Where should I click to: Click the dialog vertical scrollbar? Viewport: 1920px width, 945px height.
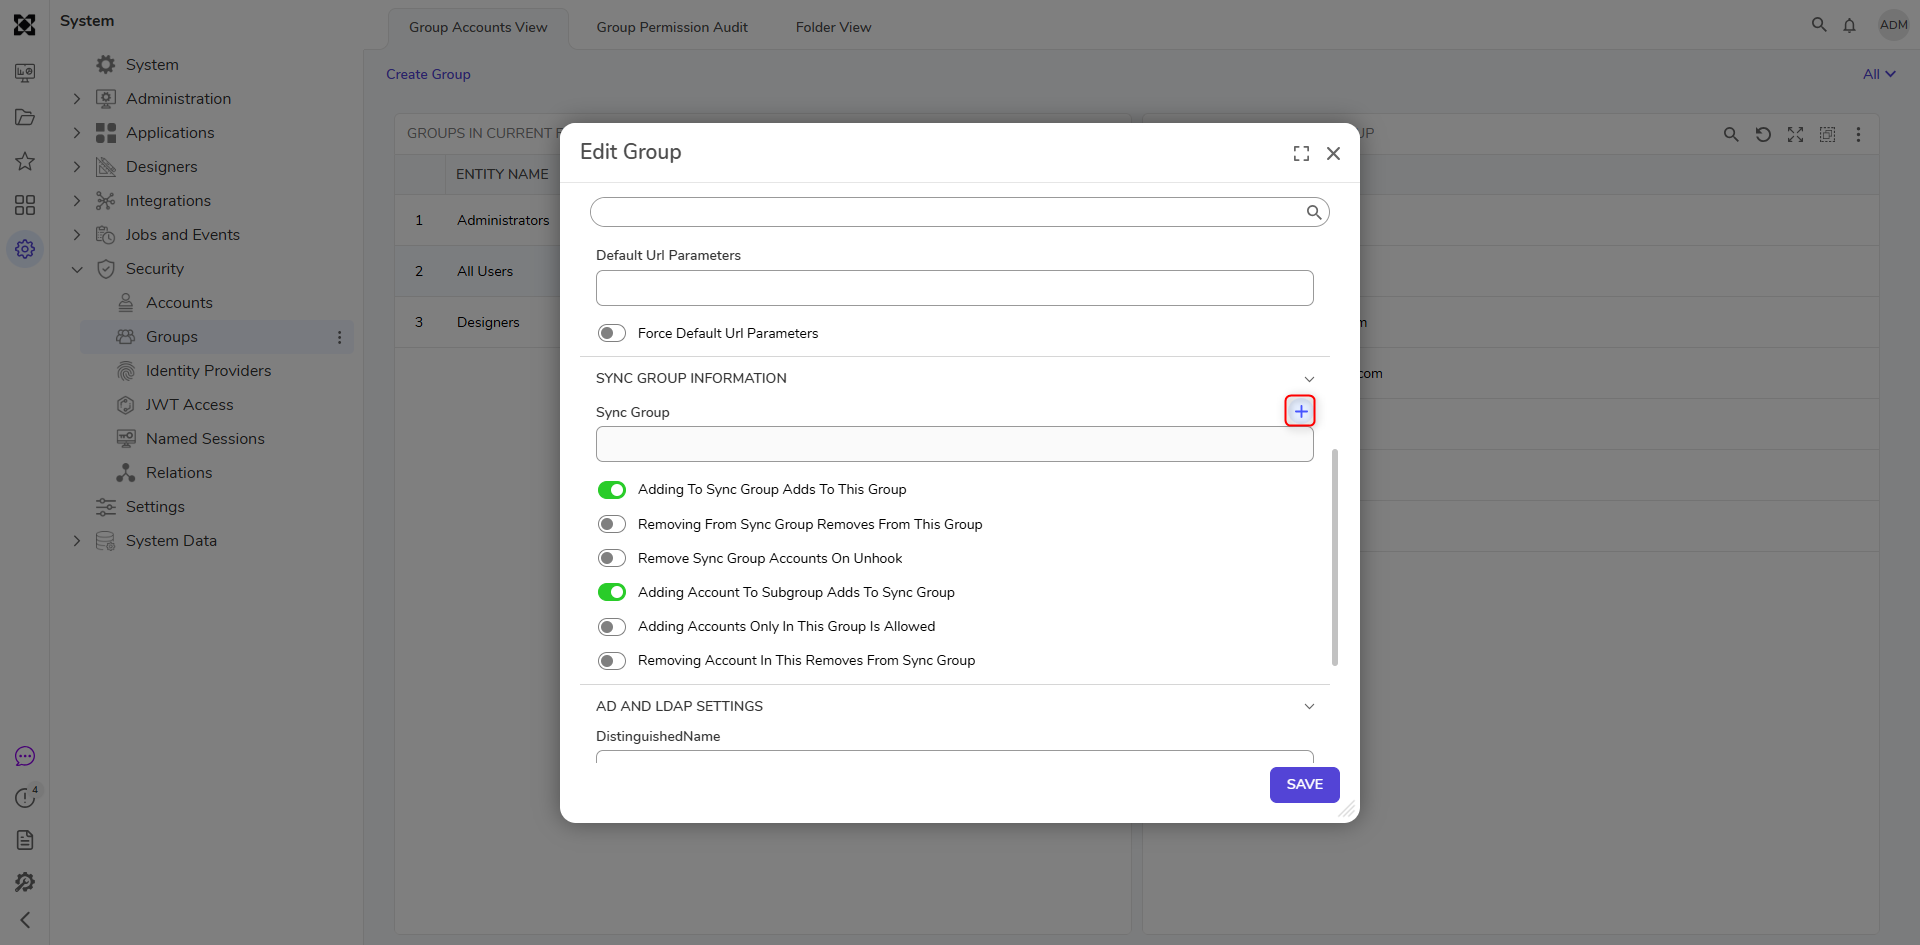coord(1335,557)
